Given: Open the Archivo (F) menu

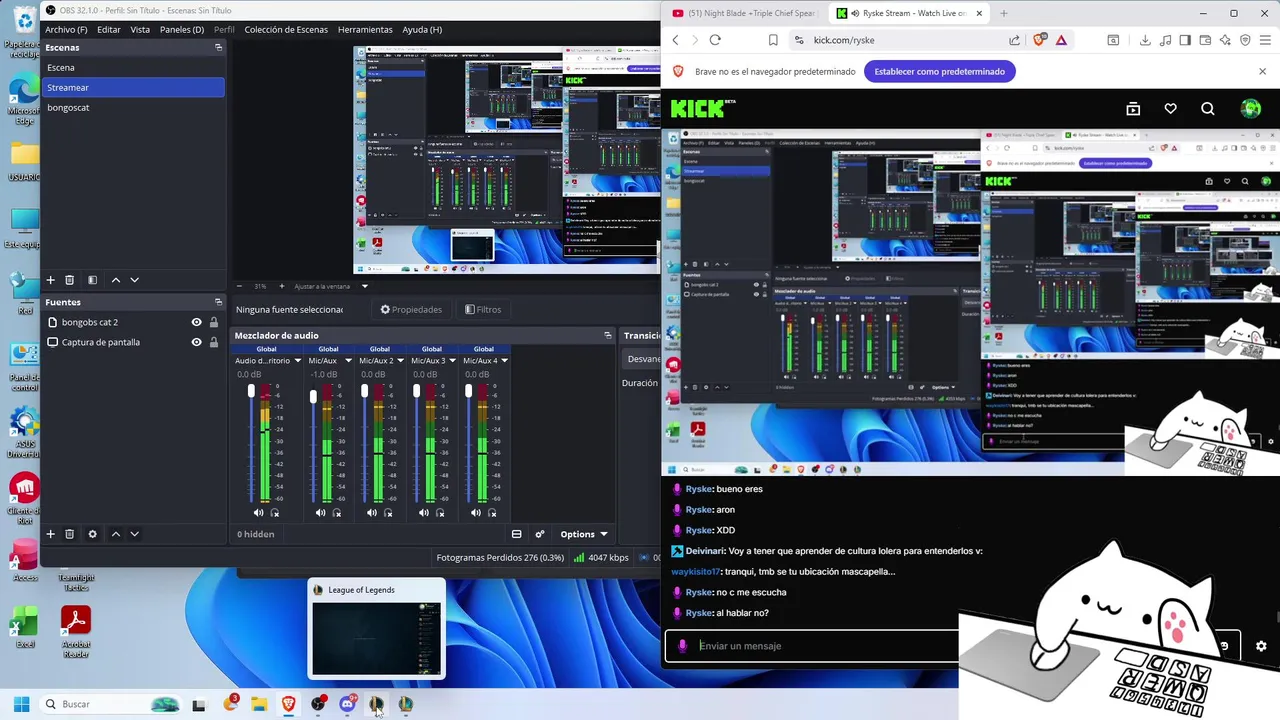Looking at the screenshot, I should click(x=66, y=29).
